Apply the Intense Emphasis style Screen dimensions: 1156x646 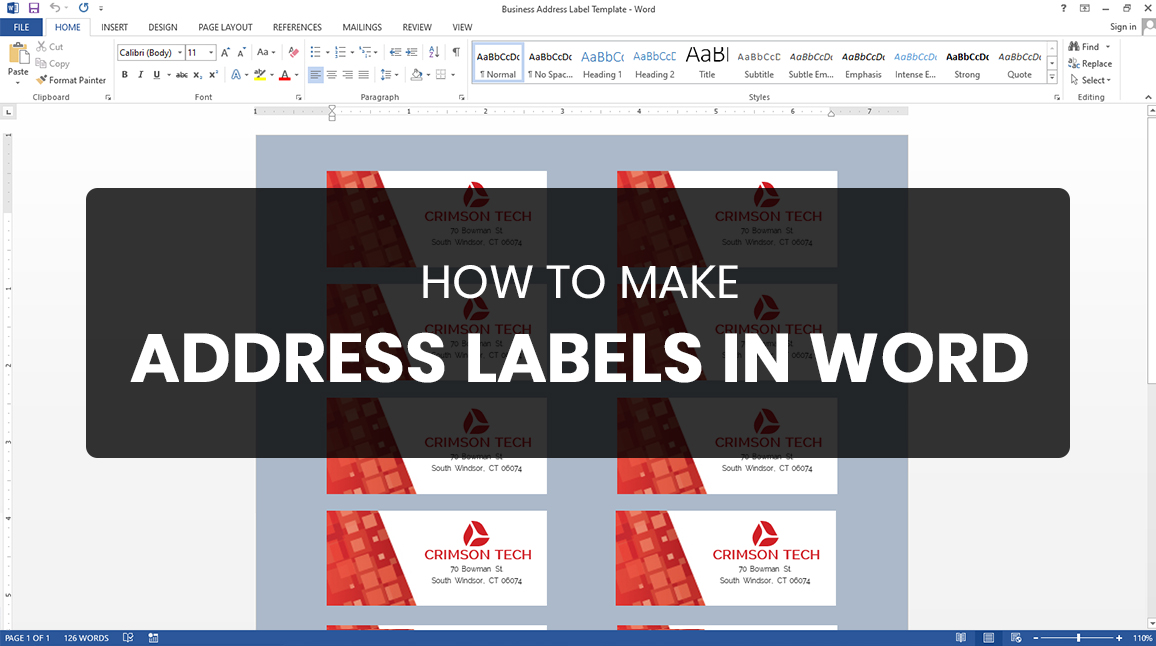(915, 63)
